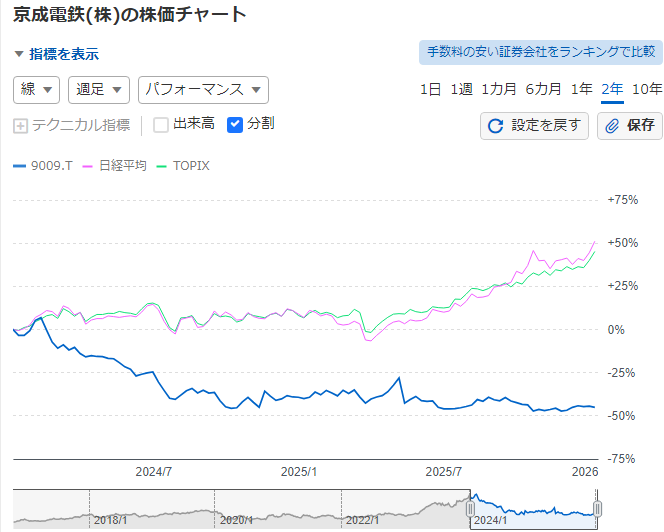Screen dimensions: 664x532
Task: Click the 2025/1 x-axis label
Action: (299, 472)
